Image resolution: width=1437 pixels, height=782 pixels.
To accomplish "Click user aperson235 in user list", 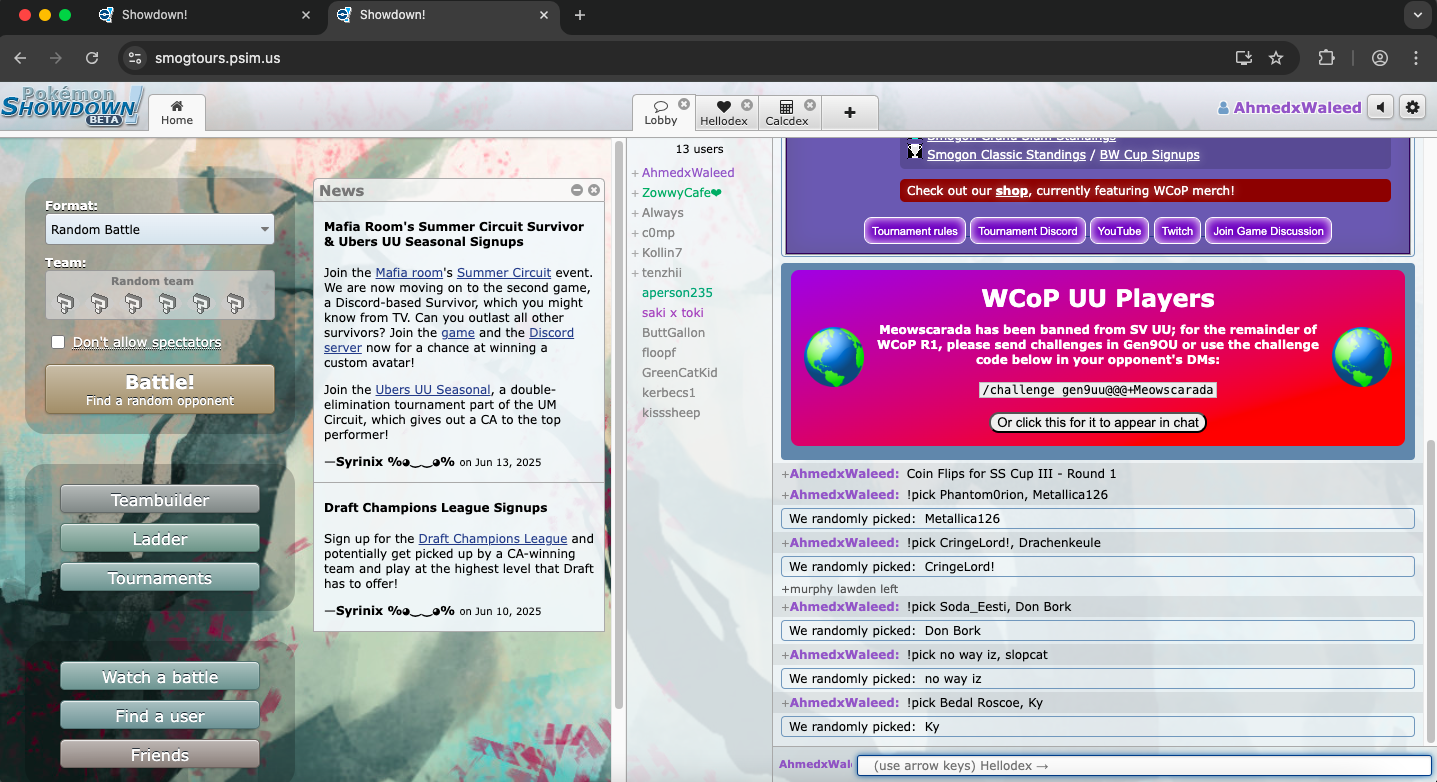I will click(677, 292).
